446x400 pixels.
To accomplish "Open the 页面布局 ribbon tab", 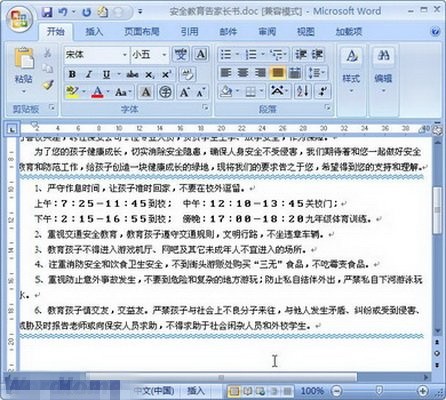I will [x=142, y=32].
